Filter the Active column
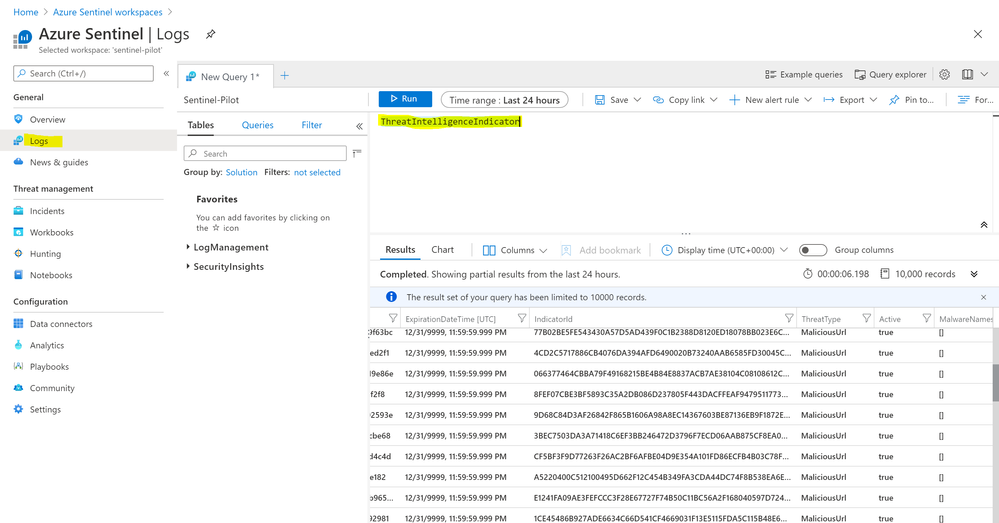The image size is (999, 523). coord(926,319)
